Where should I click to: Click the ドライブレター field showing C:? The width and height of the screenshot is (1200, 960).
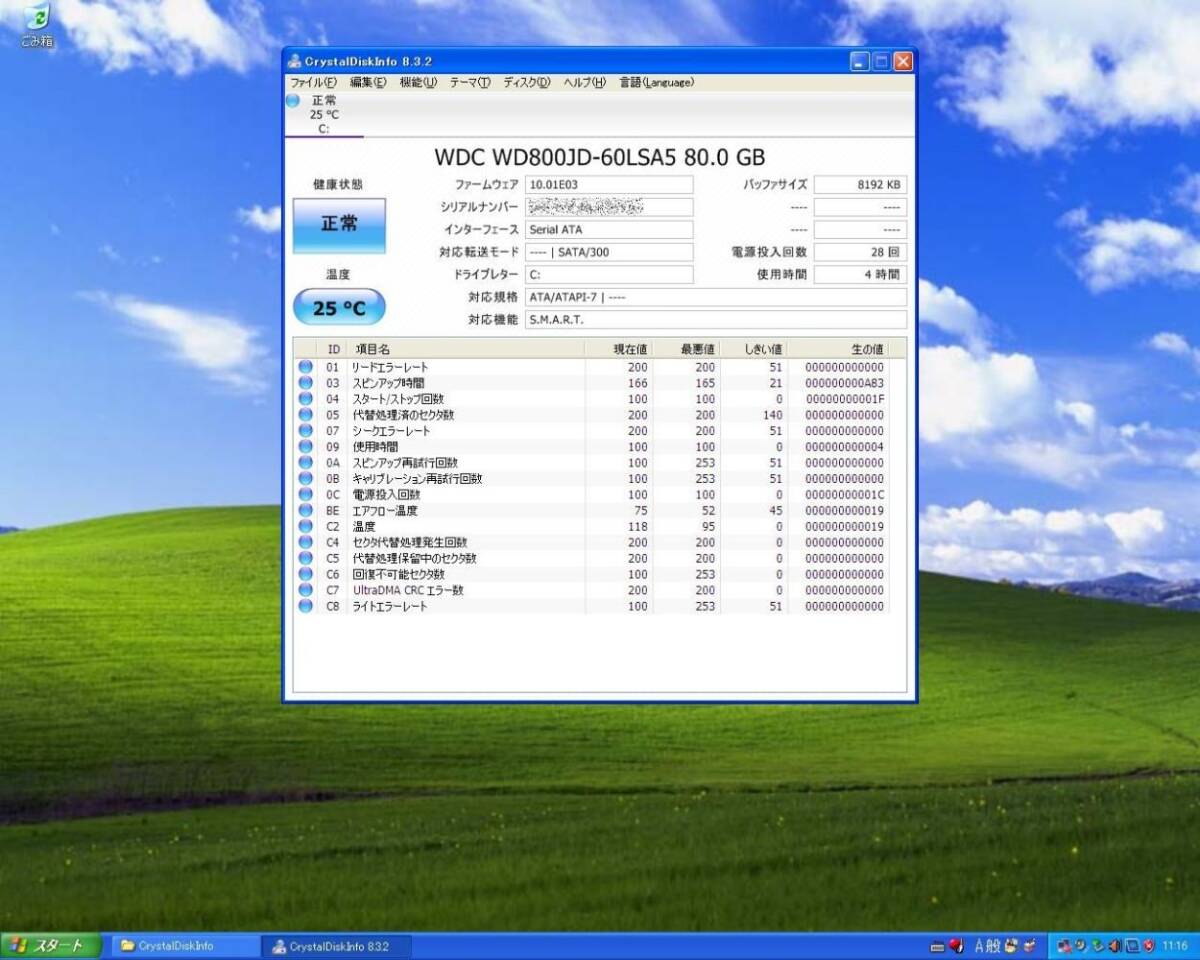pyautogui.click(x=609, y=274)
